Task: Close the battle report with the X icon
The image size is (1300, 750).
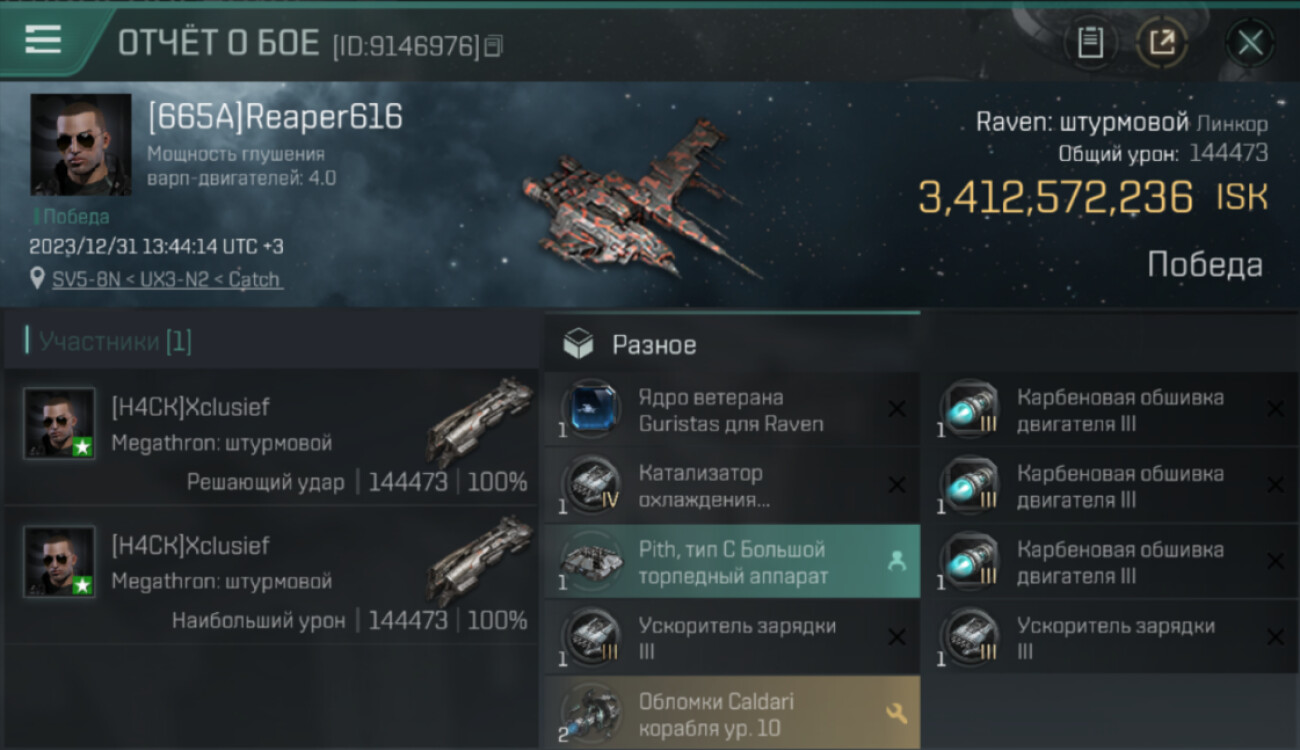Action: point(1250,43)
